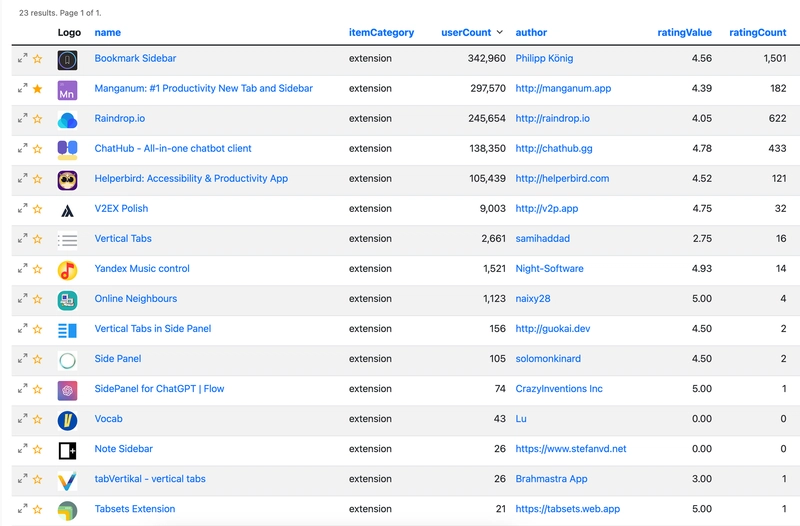Image resolution: width=800 pixels, height=526 pixels.
Task: Select the 342,960 userCount cell
Action: (x=486, y=58)
